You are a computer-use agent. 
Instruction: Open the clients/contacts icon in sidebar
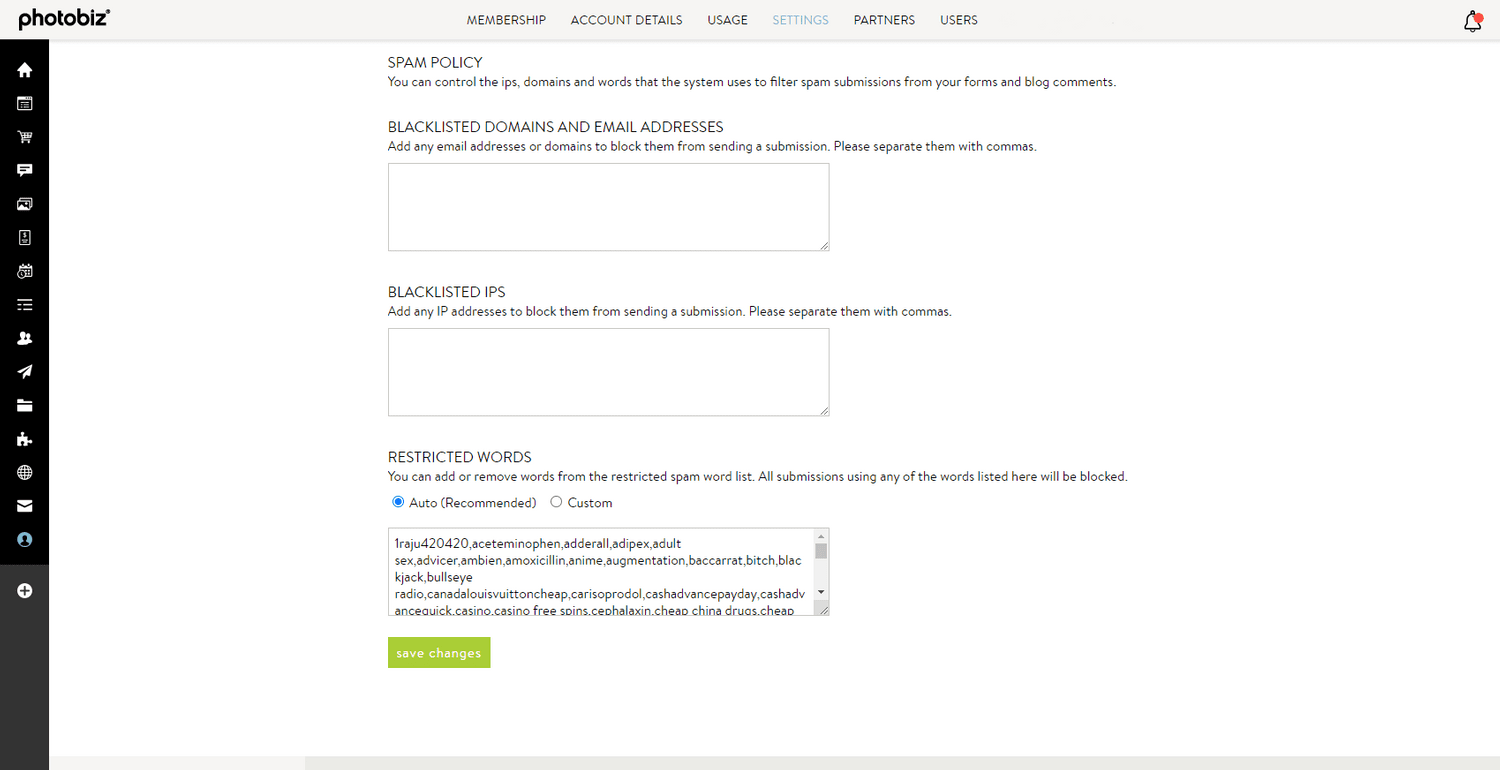[24, 338]
